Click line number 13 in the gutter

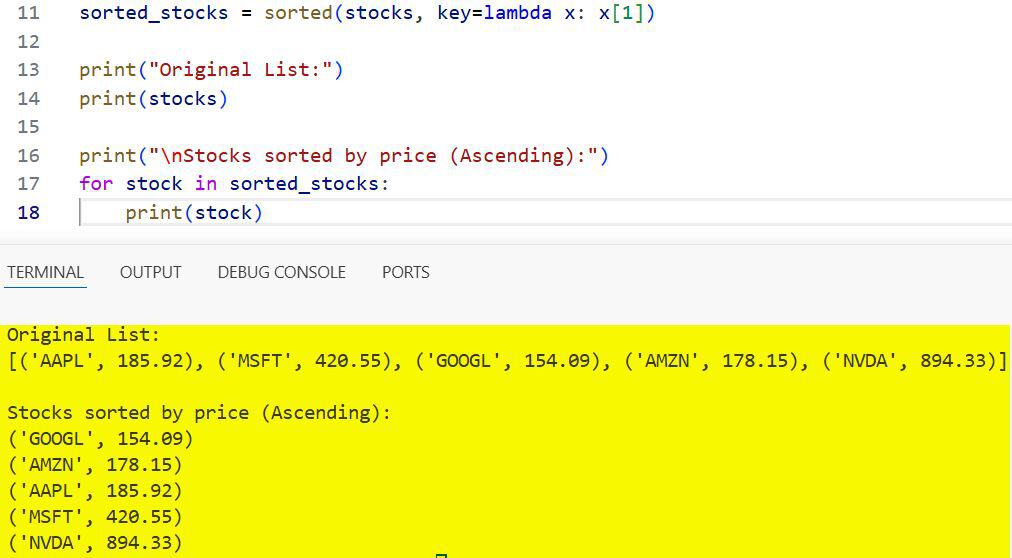(x=28, y=70)
